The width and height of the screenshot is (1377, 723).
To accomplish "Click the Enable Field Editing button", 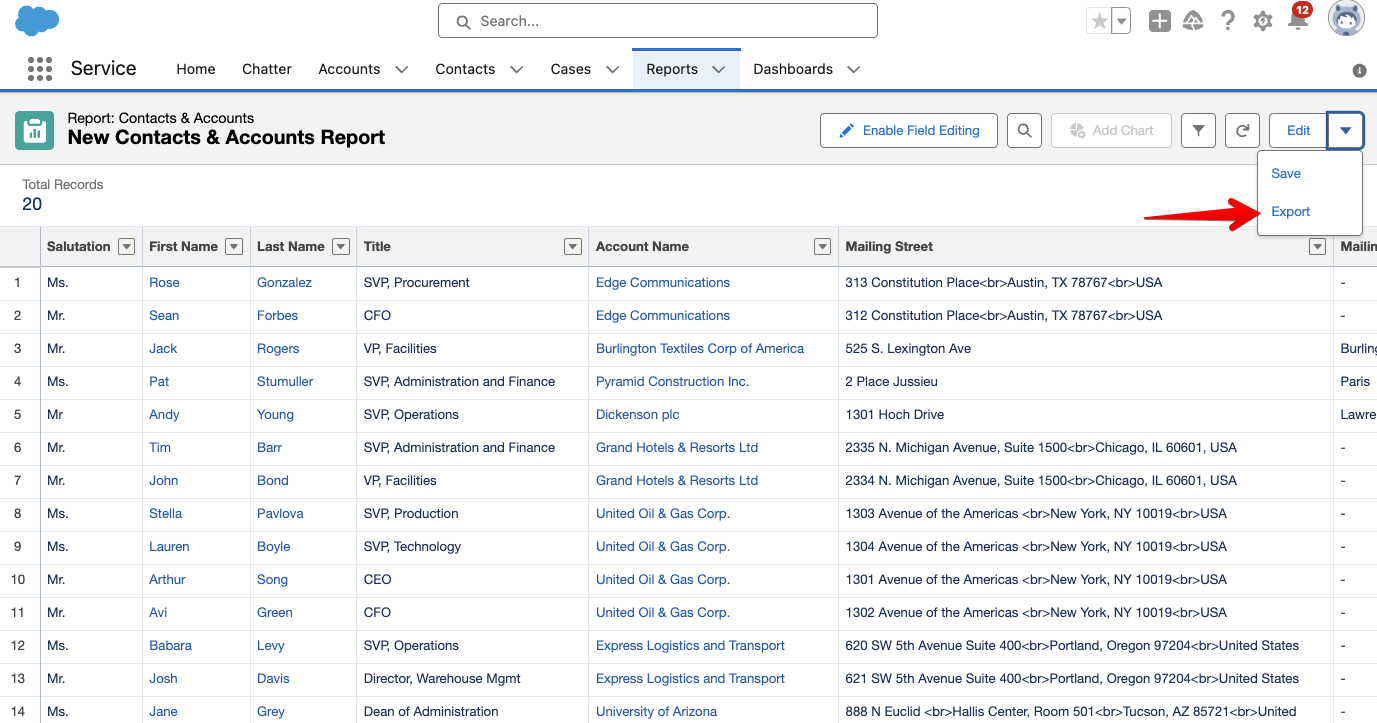I will [x=908, y=130].
